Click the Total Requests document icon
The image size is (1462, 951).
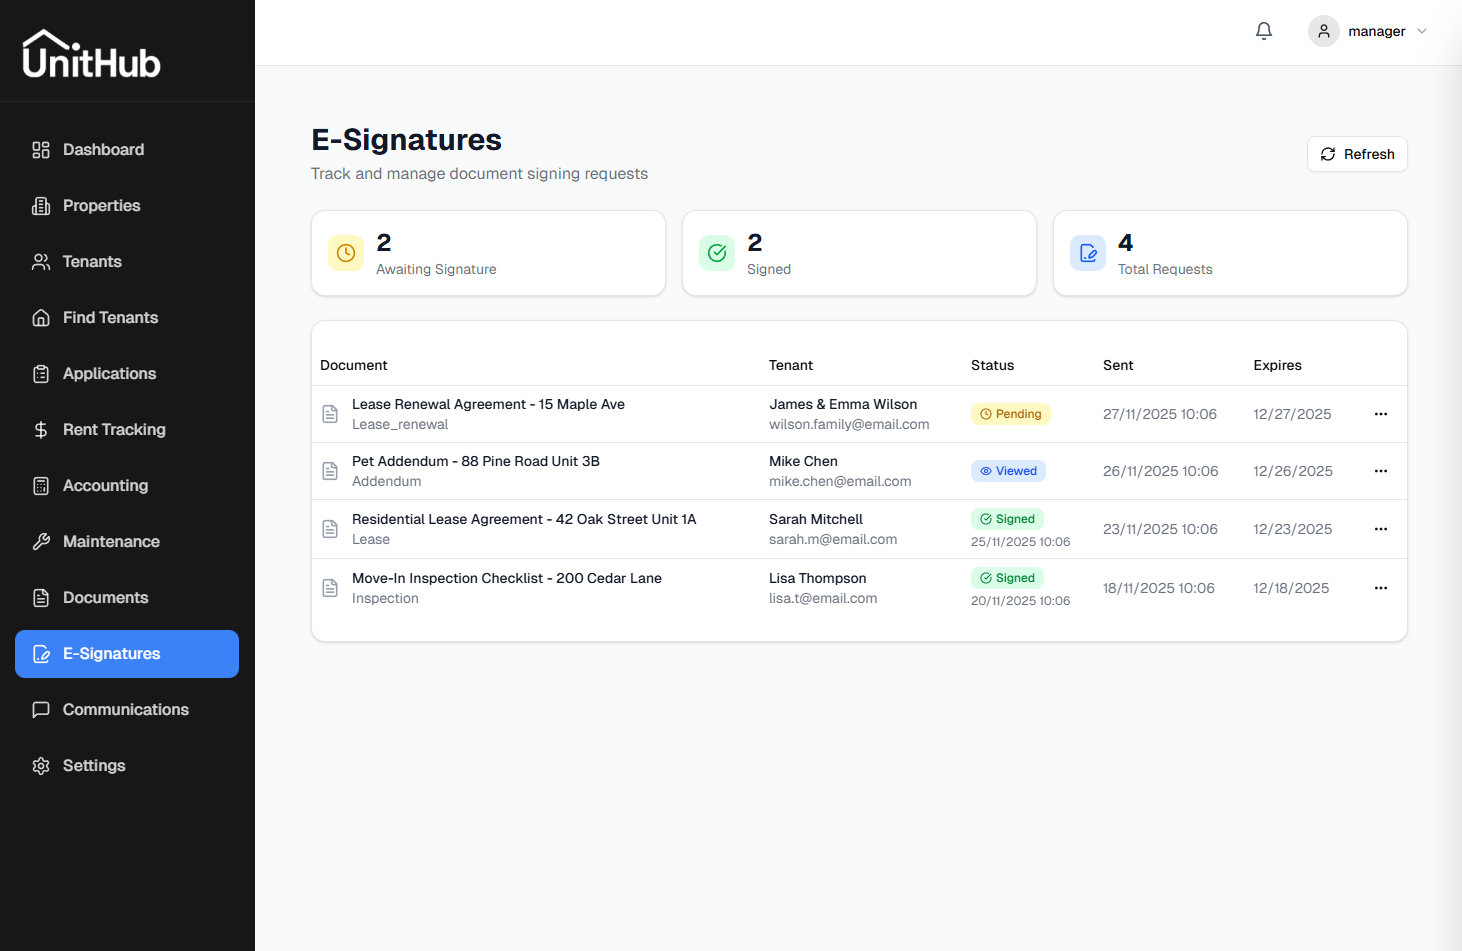coord(1088,253)
